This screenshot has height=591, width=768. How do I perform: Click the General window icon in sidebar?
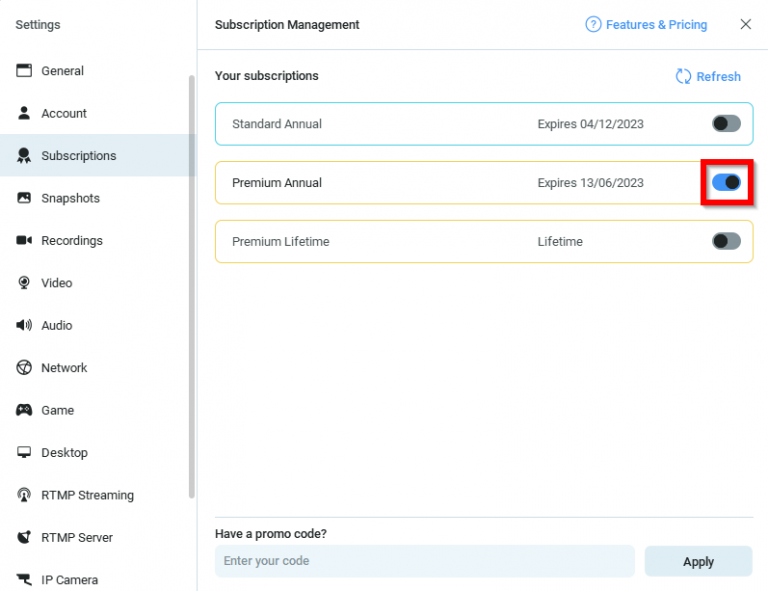(24, 71)
